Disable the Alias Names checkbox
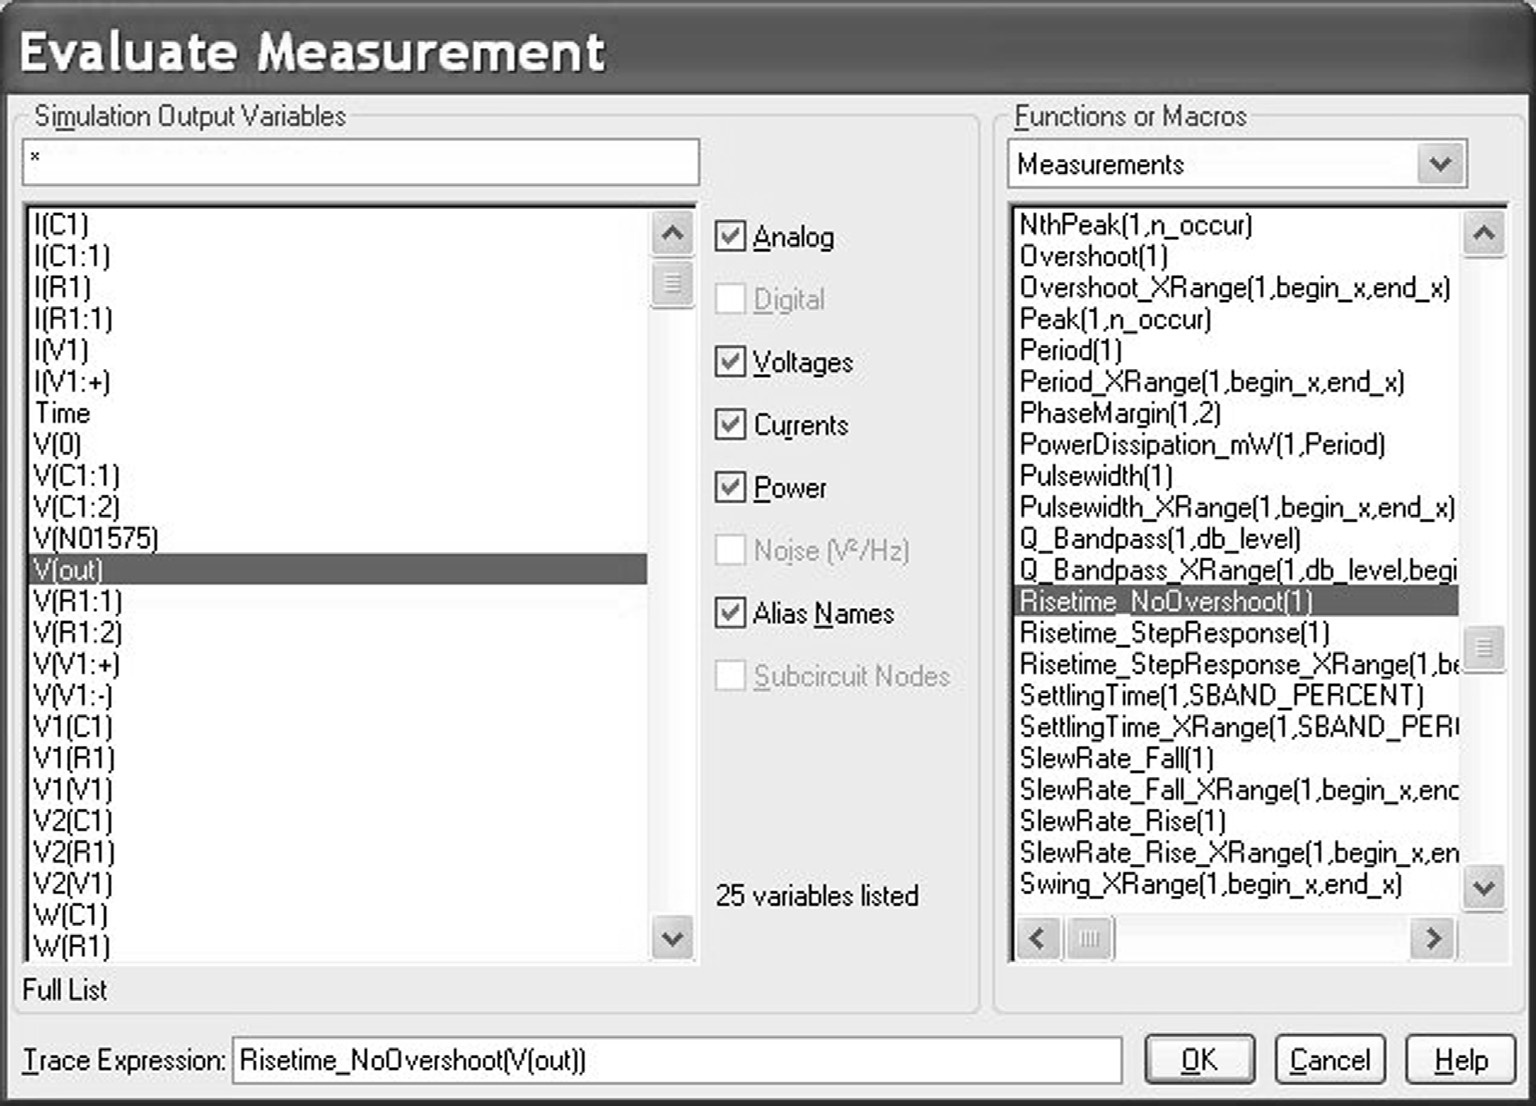This screenshot has width=1536, height=1106. tap(730, 613)
